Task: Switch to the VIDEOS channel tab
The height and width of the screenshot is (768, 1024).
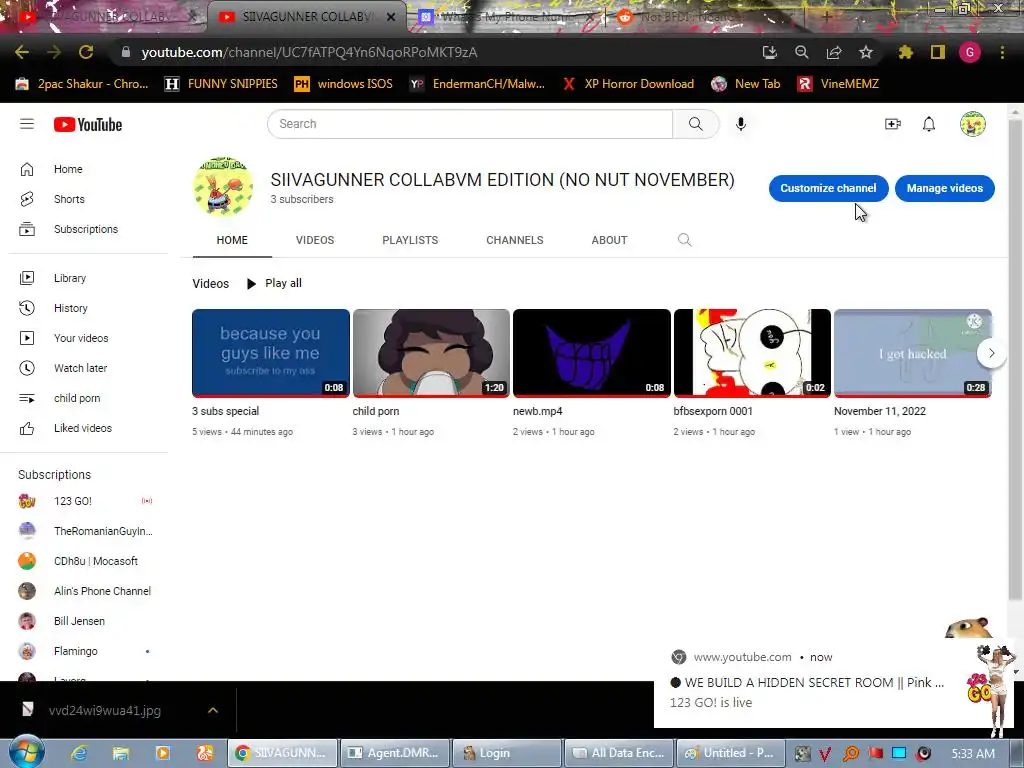Action: coord(315,240)
